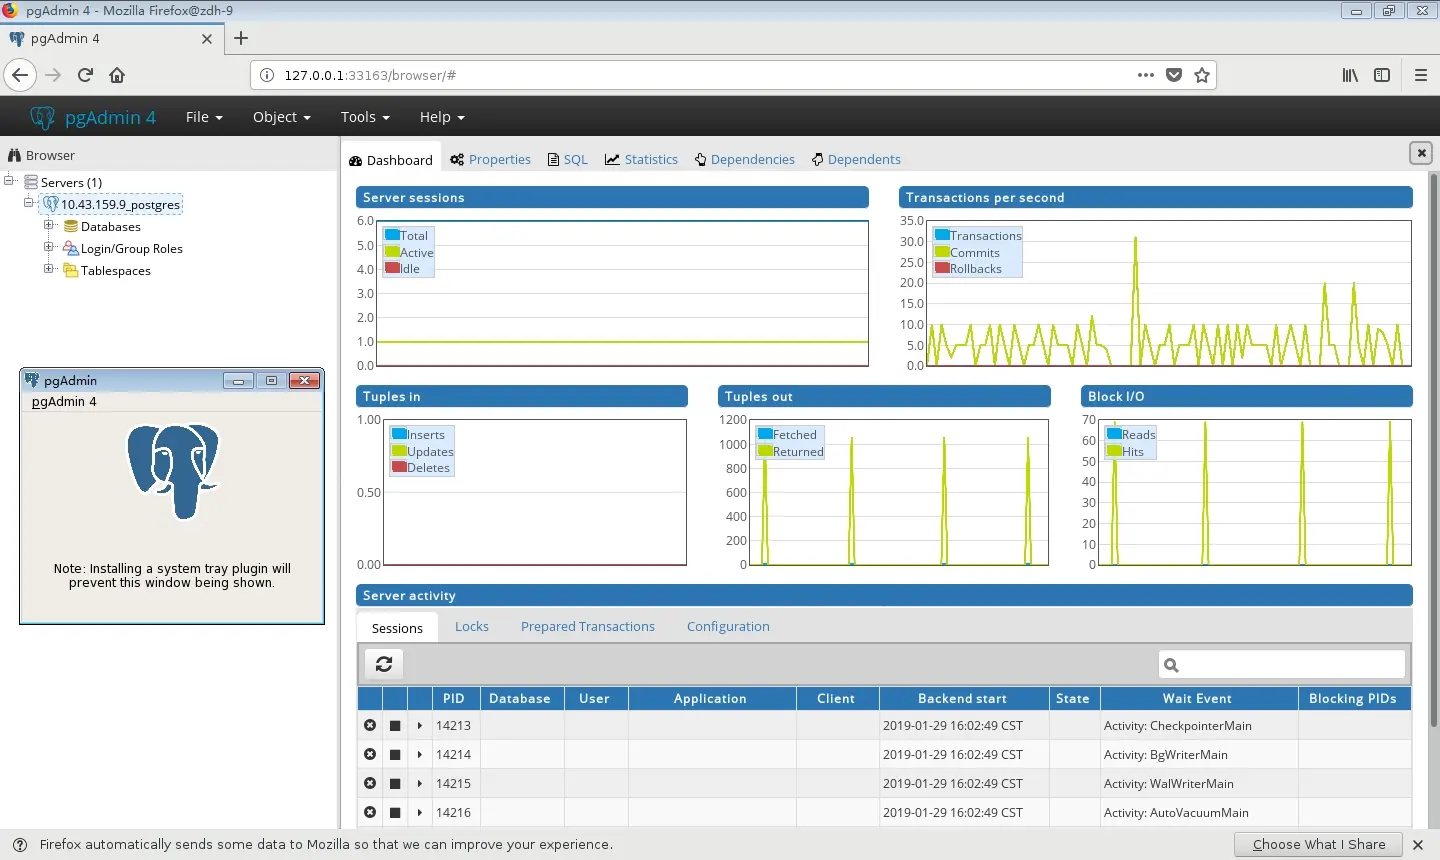Expand the Databases tree node
This screenshot has width=1440, height=860.
point(48,225)
